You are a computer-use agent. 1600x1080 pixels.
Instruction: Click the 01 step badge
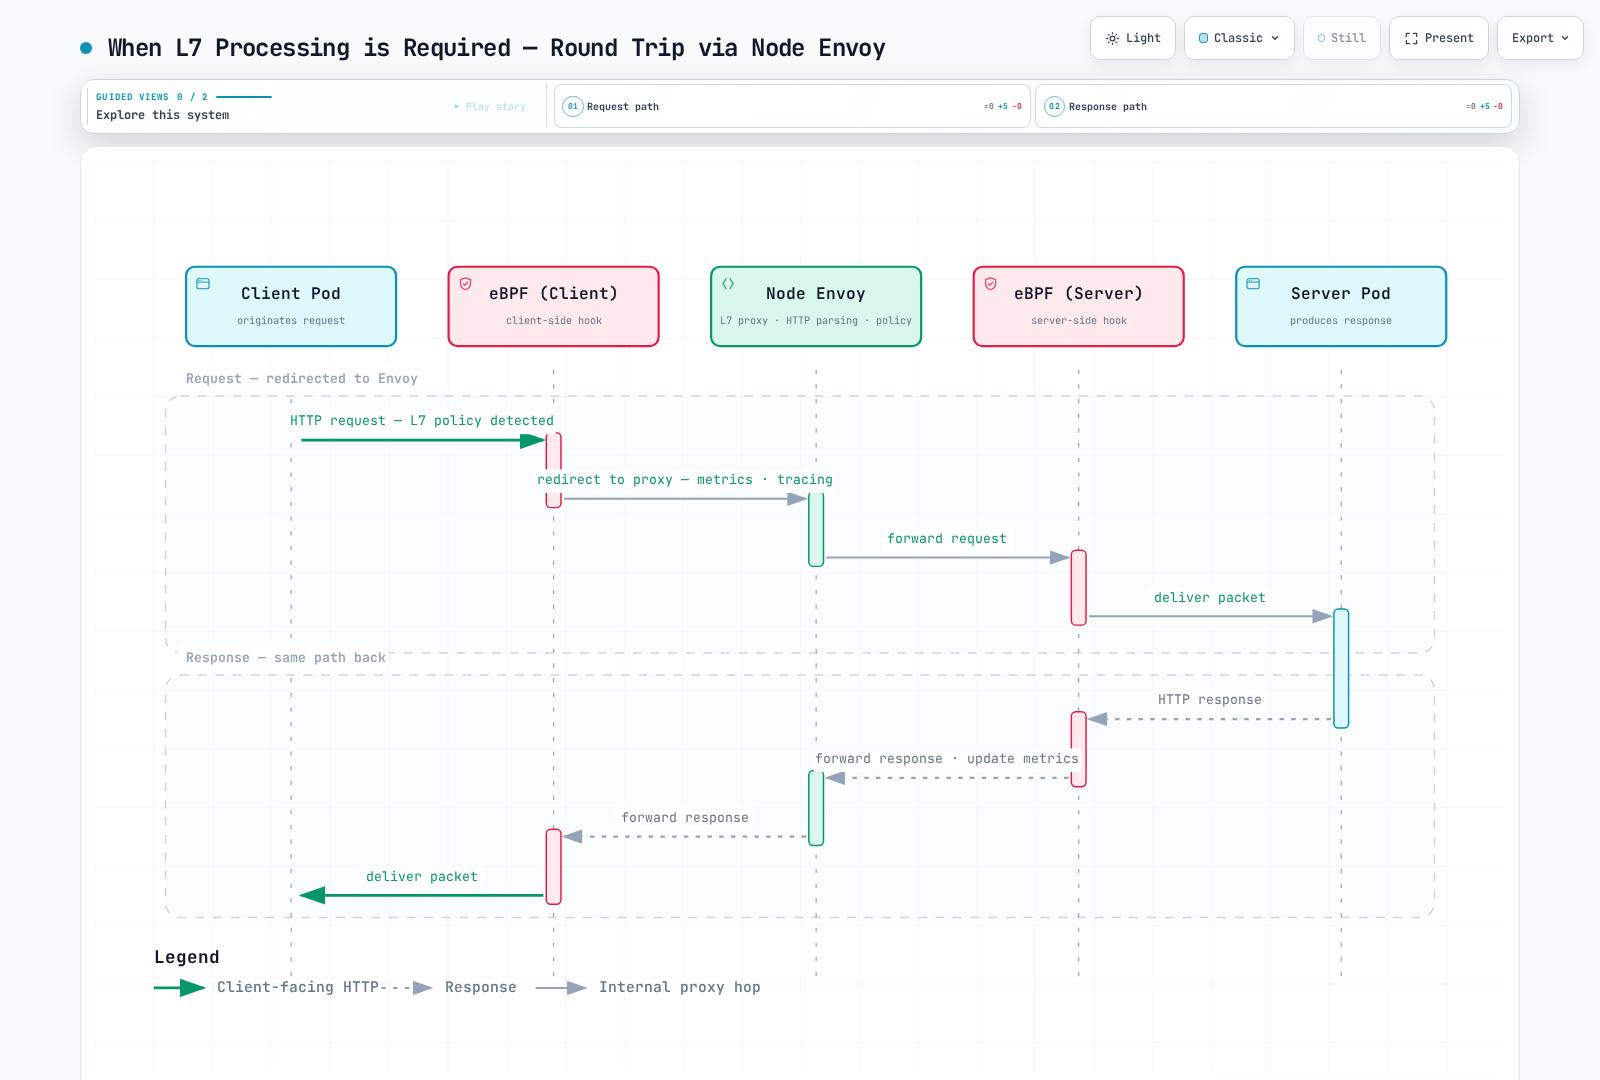pos(573,106)
